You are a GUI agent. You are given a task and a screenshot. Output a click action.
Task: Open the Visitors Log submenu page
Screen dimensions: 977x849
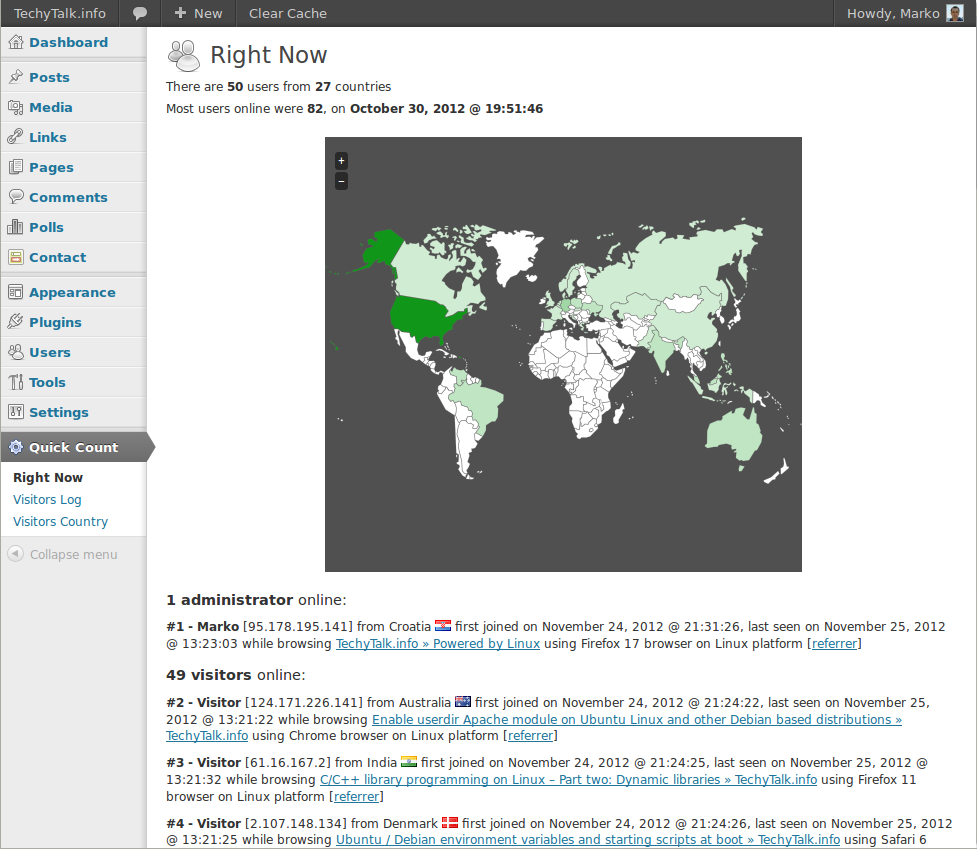pos(47,499)
